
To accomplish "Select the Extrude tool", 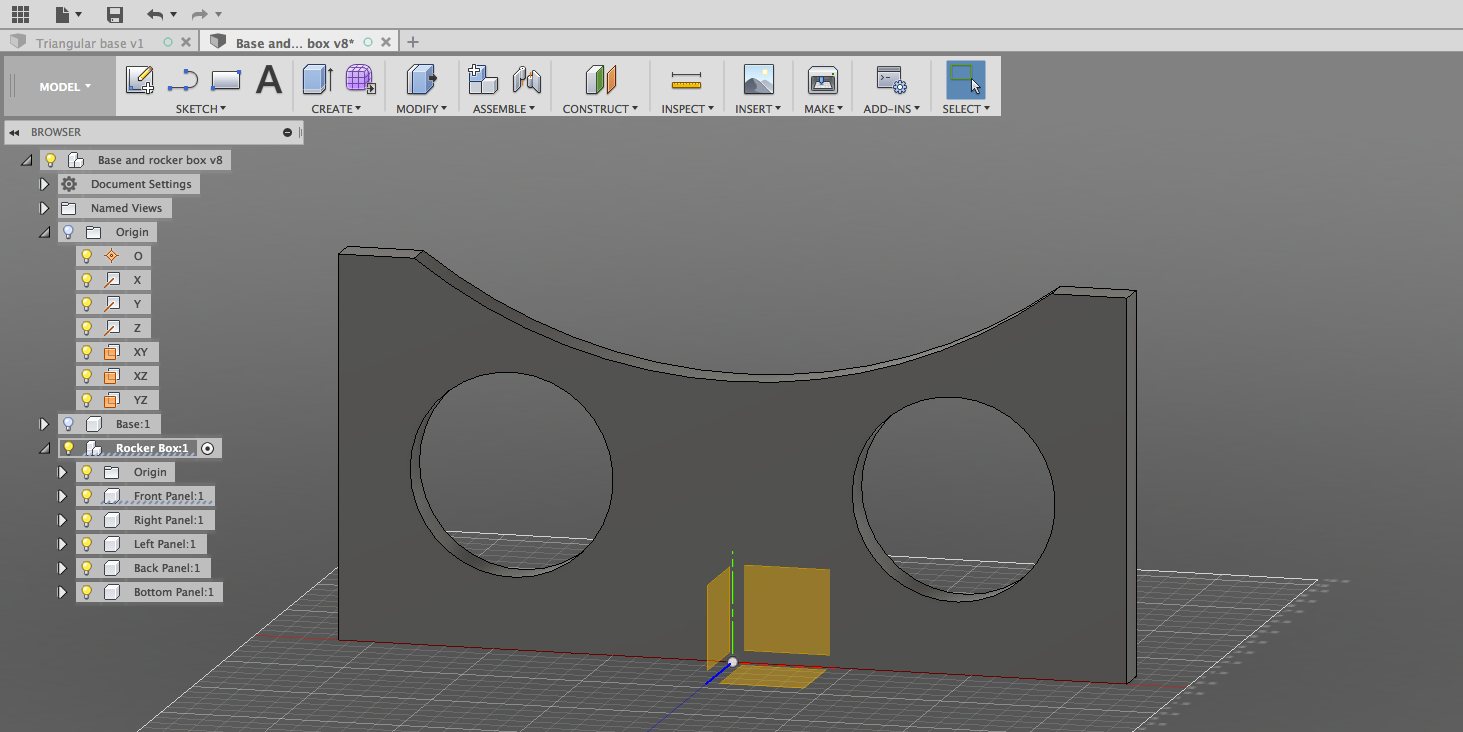I will 318,80.
